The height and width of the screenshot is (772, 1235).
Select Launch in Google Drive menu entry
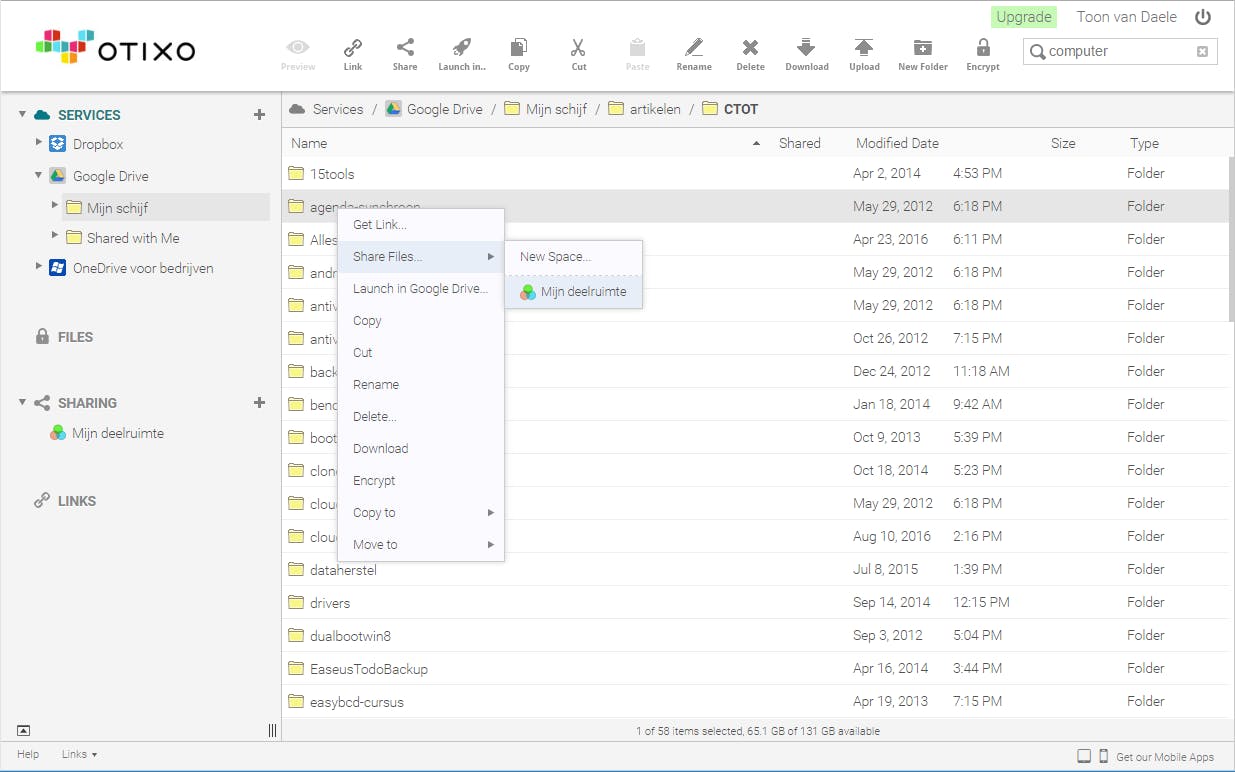coord(421,289)
